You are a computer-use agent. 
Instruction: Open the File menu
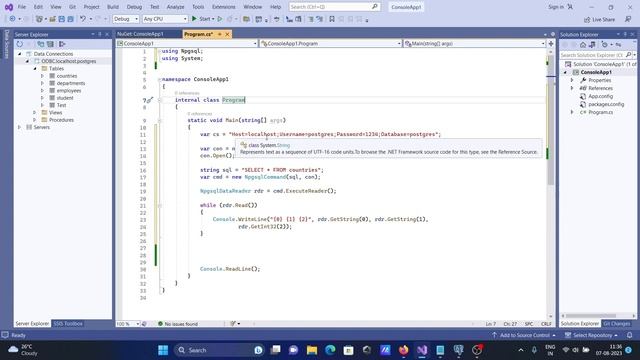[x=22, y=7]
